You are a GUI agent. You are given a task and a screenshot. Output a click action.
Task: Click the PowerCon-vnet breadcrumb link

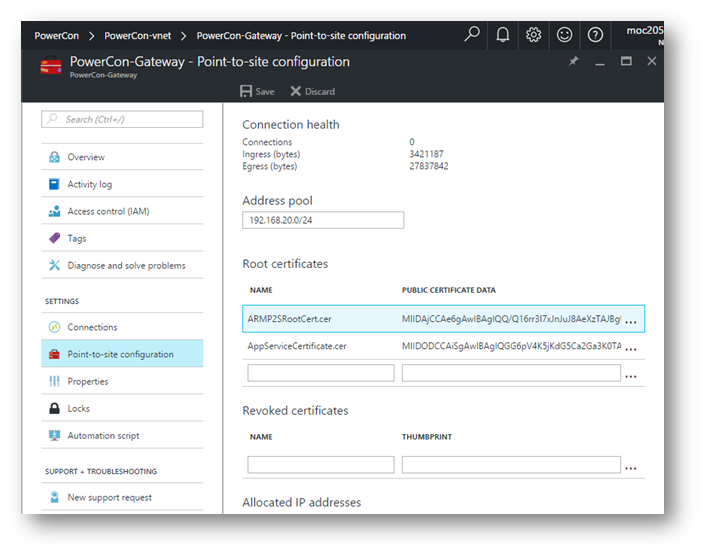point(138,36)
